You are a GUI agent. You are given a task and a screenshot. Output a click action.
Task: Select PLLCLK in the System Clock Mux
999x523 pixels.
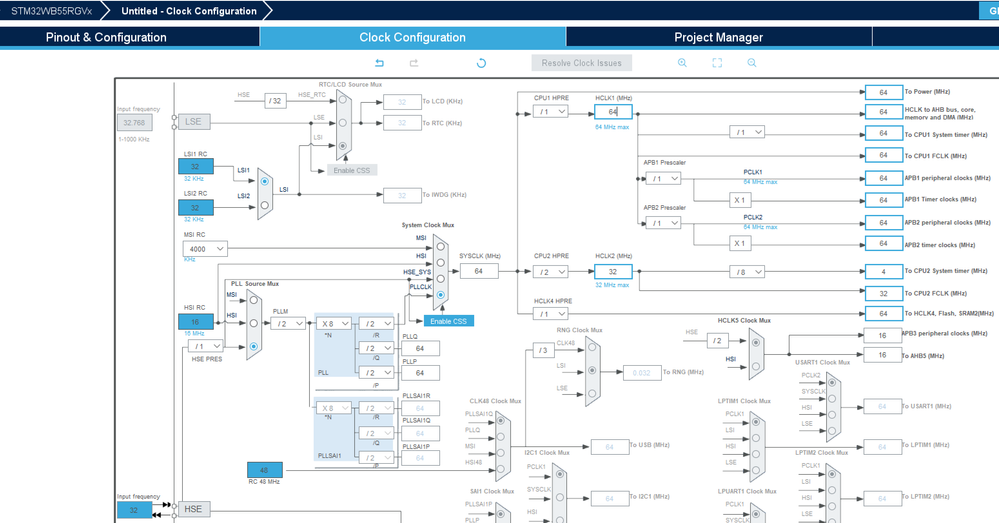440,295
